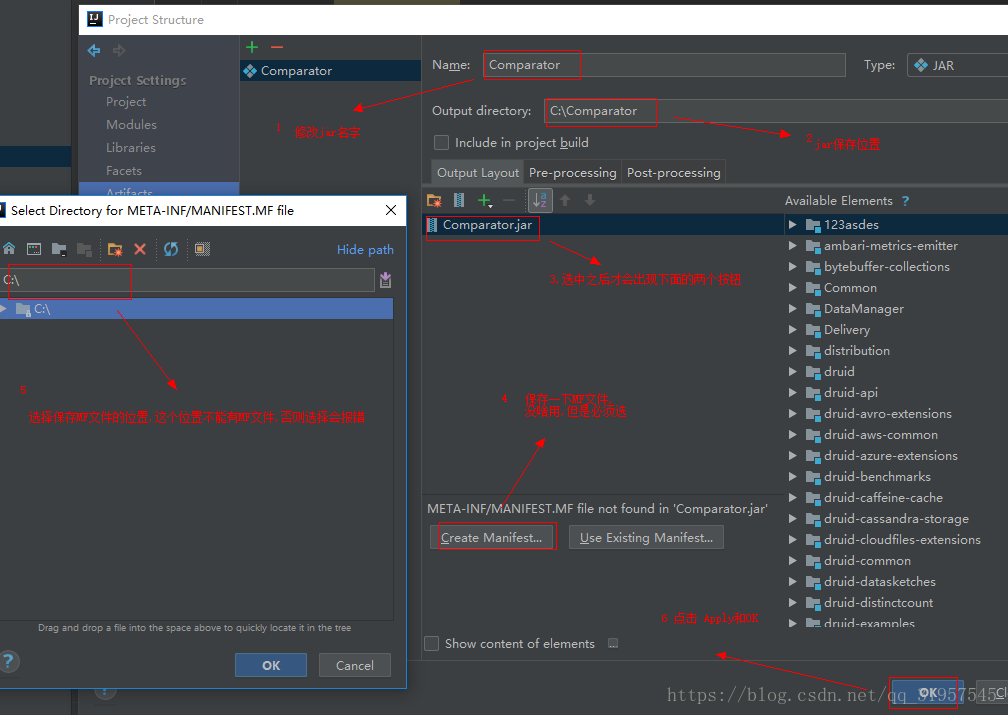The image size is (1008, 715).
Task: Open Facets settings section
Action: 123,171
